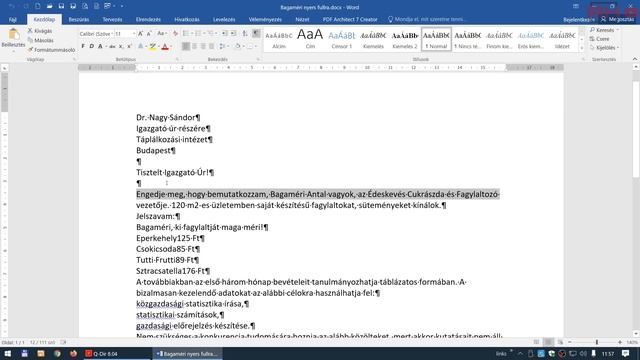Switch to Elrendezés tab
640x360 pixels.
coord(148,20)
